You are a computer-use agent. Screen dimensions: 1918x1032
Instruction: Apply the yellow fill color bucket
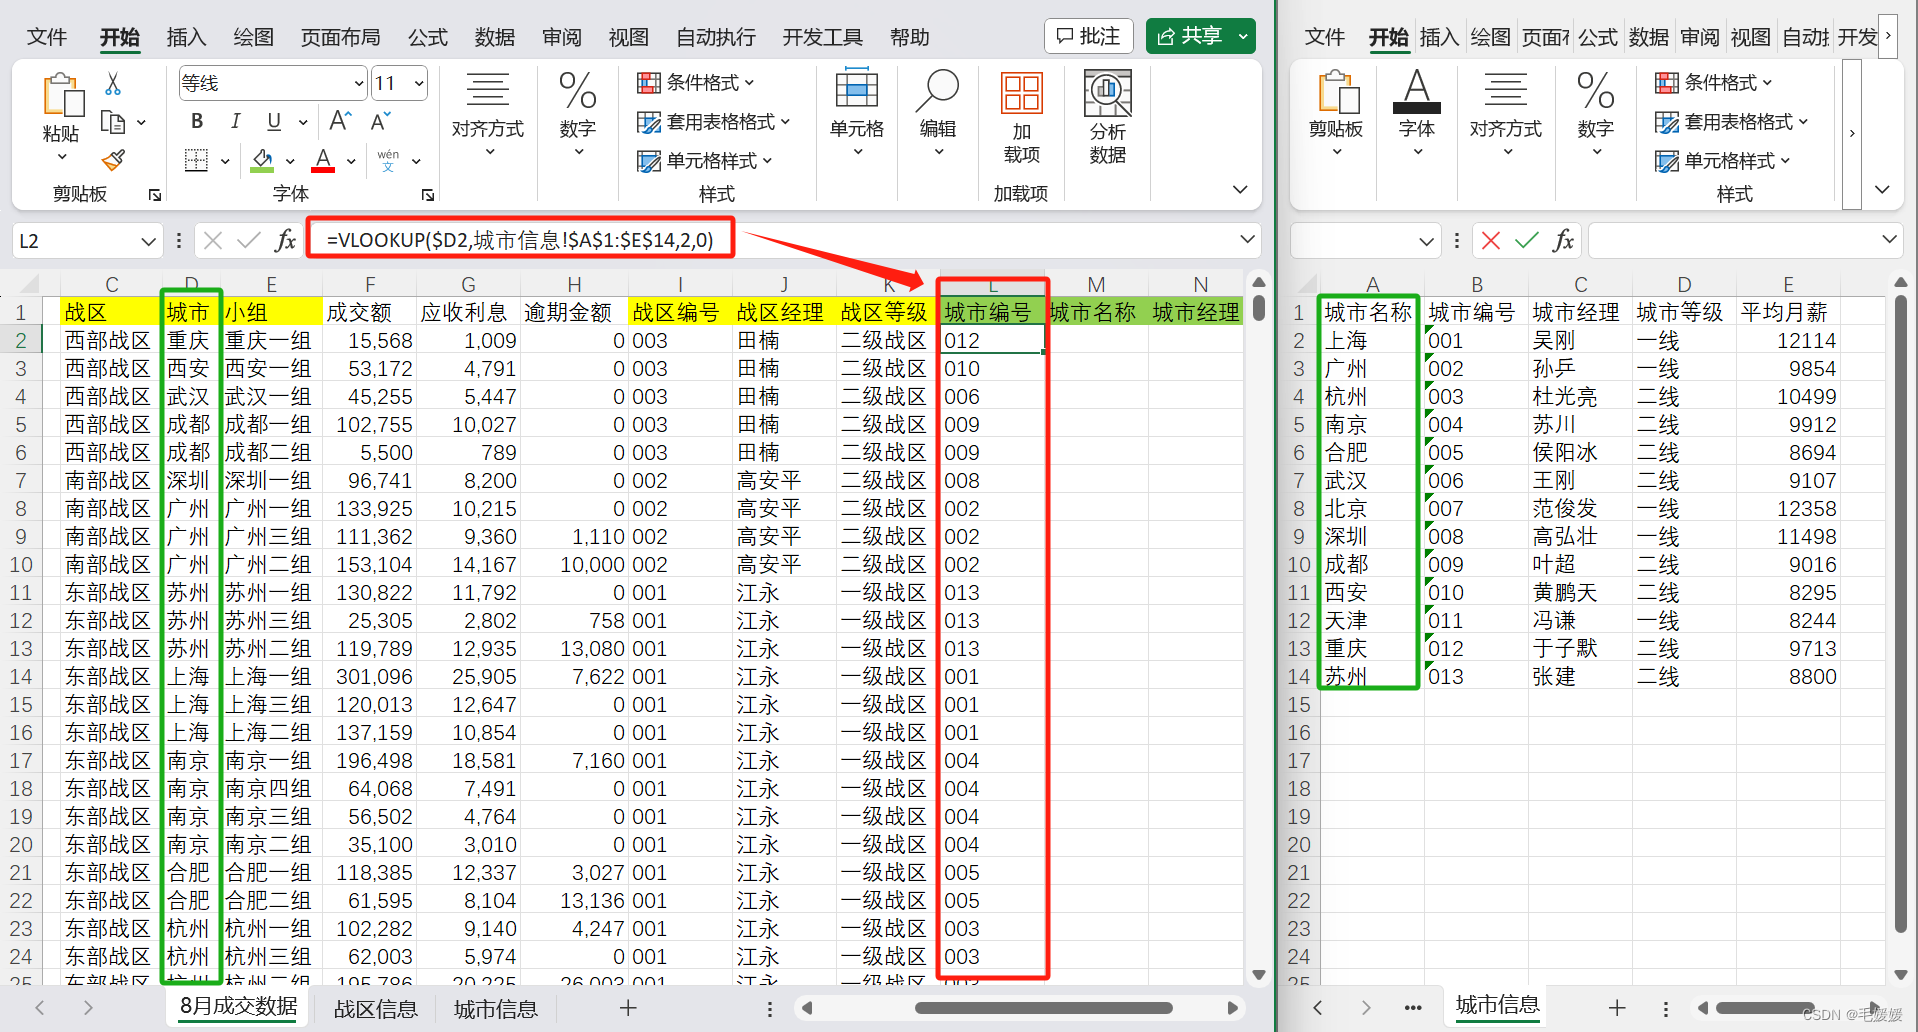(x=263, y=160)
